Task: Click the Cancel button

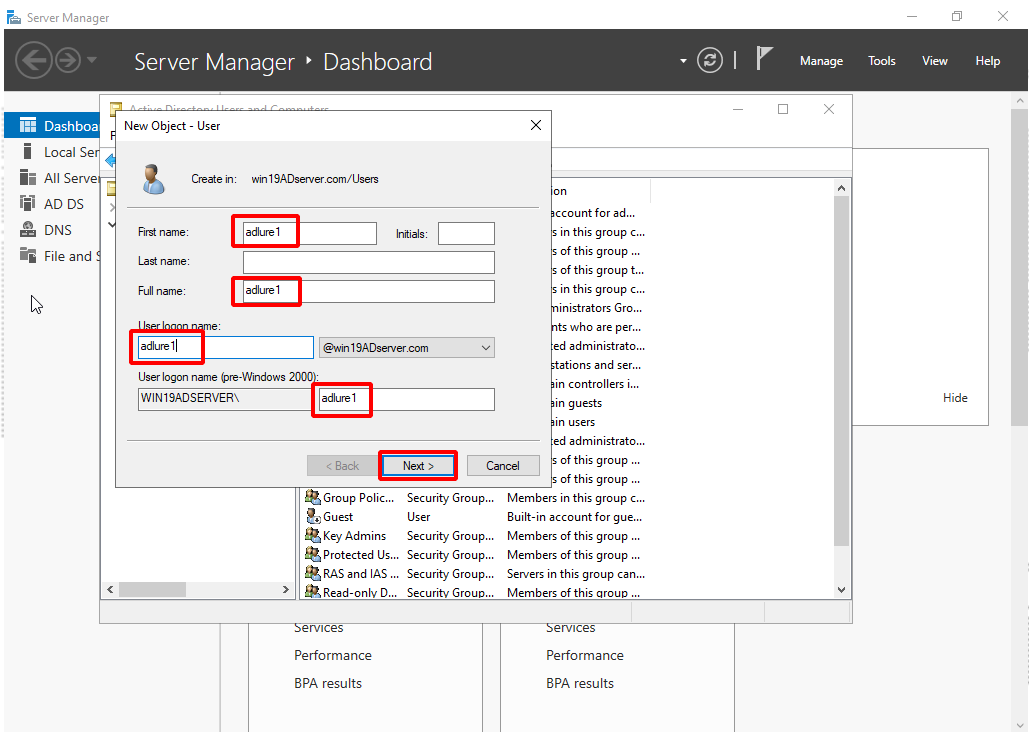Action: 502,465
